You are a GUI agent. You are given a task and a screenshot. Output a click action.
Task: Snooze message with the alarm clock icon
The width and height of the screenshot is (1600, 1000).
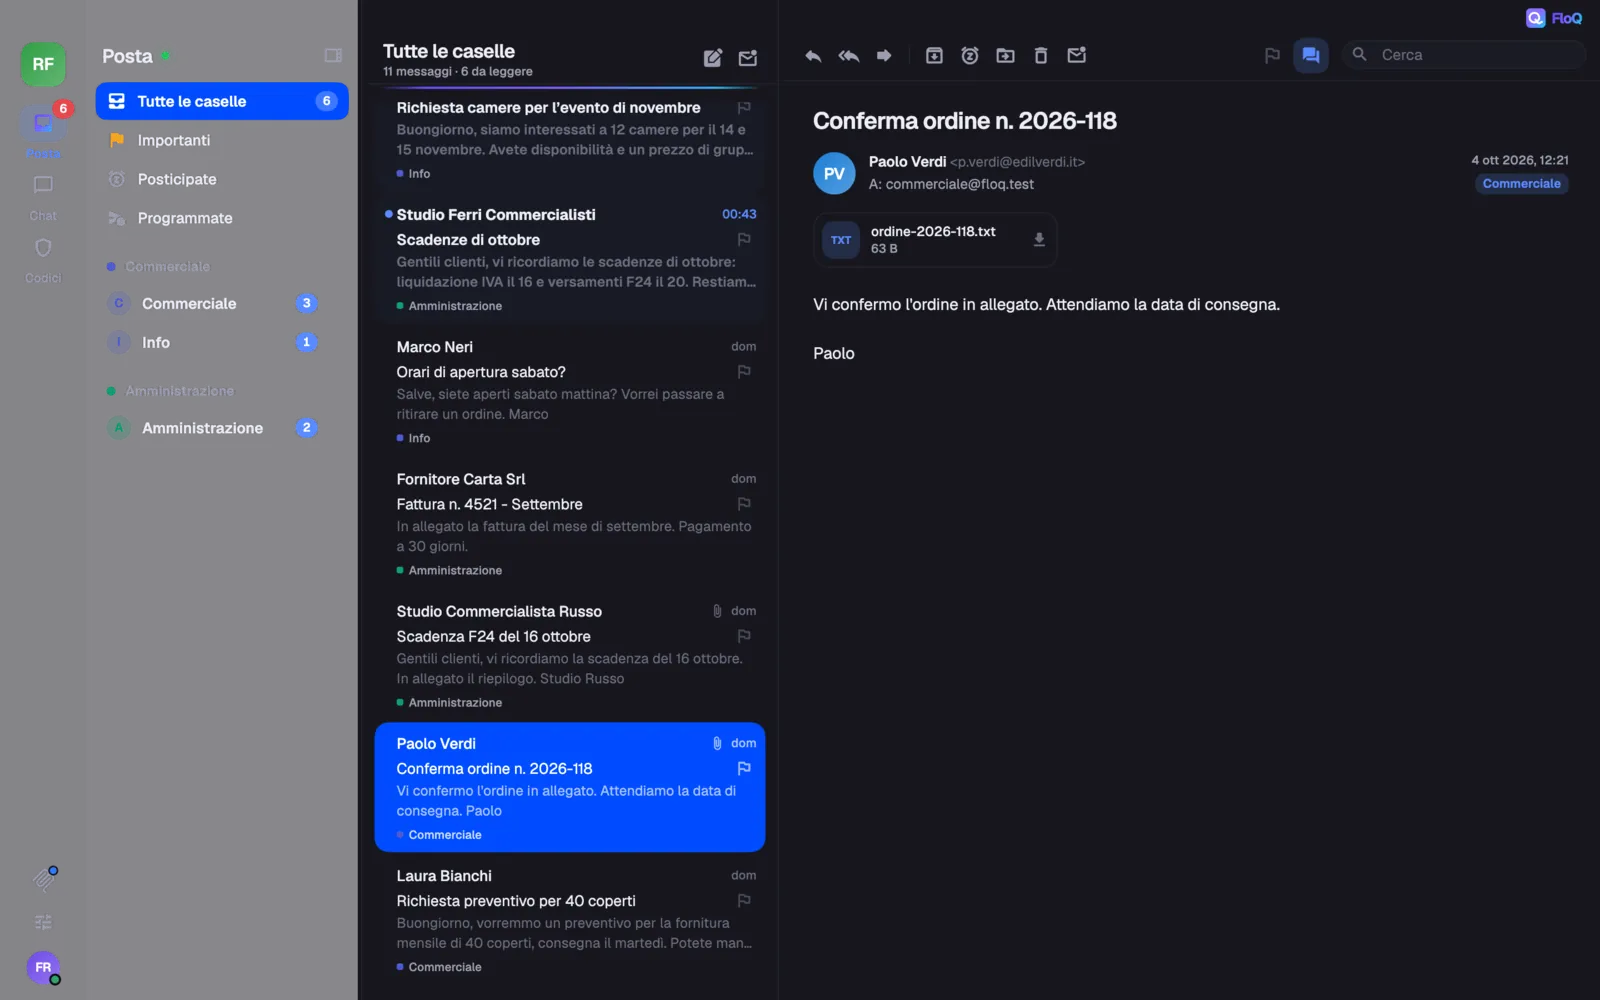point(970,56)
